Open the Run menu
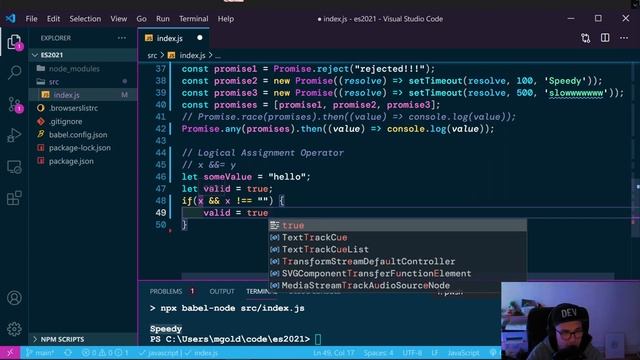The height and width of the screenshot is (360, 640). pos(162,19)
